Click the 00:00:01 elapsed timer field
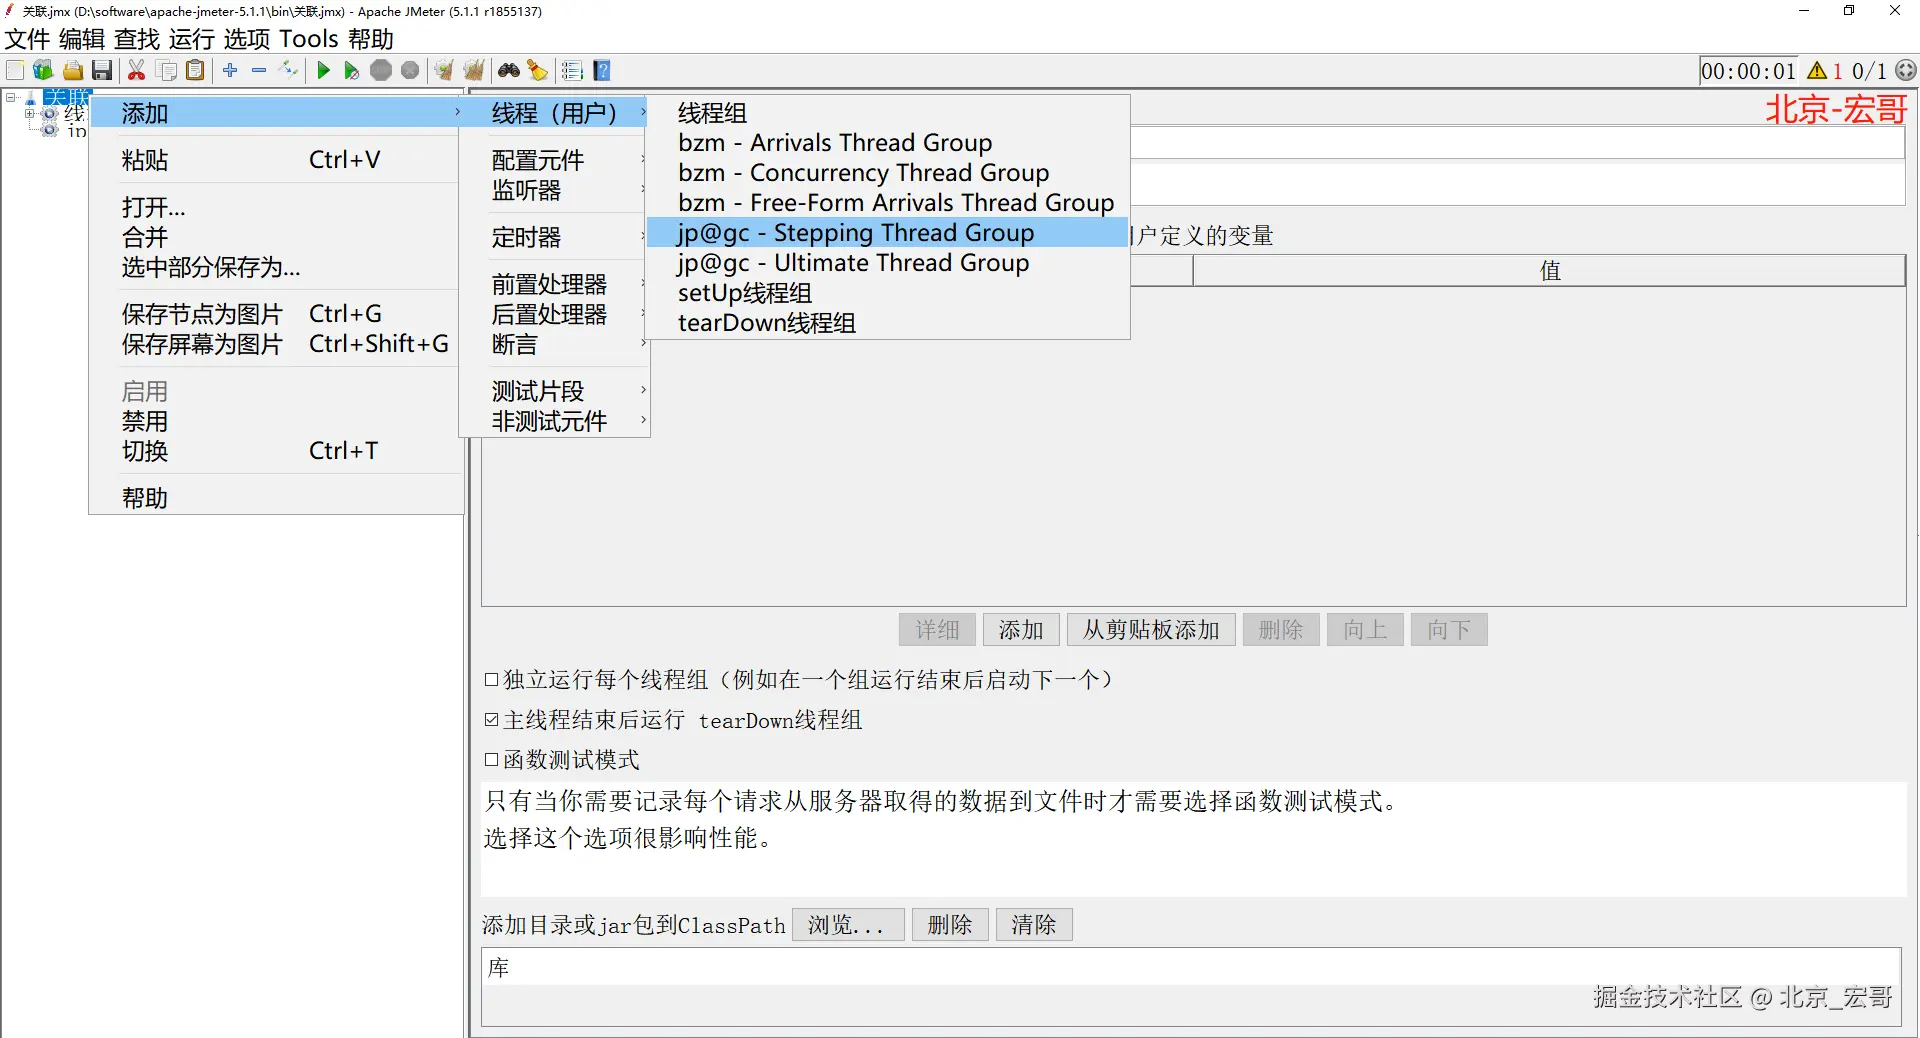The image size is (1920, 1038). [x=1748, y=71]
